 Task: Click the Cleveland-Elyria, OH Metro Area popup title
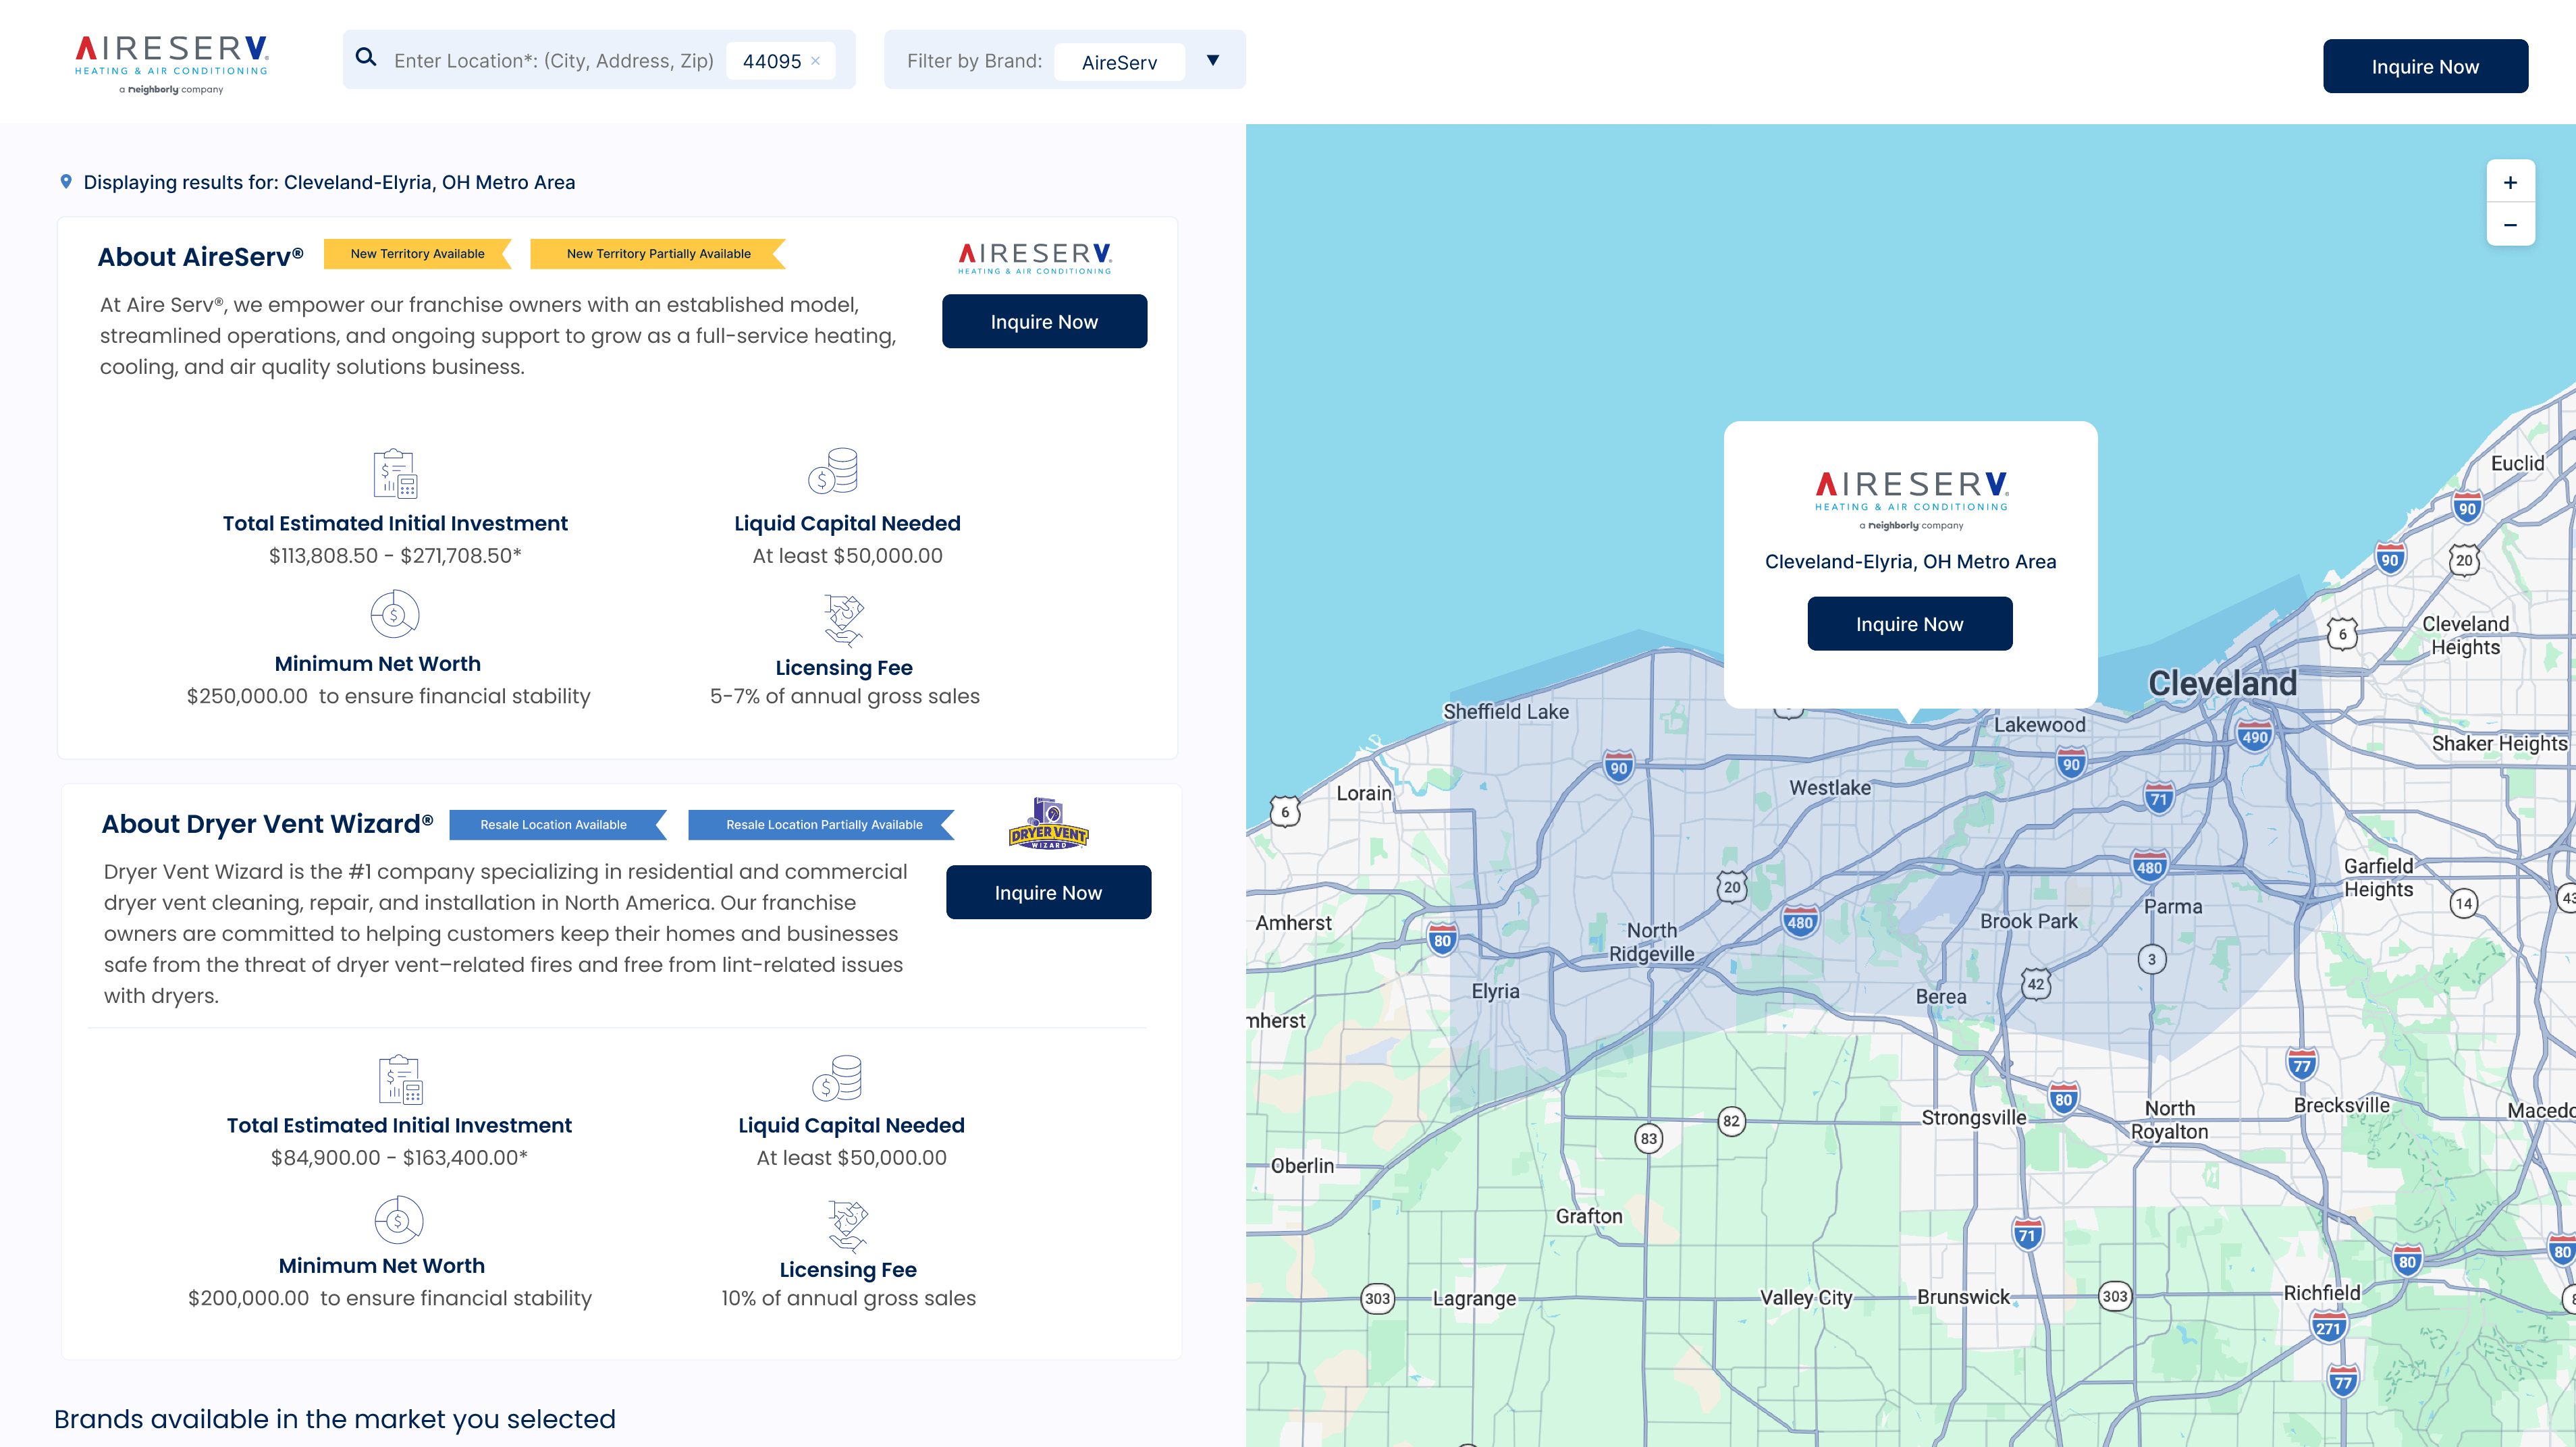1911,561
